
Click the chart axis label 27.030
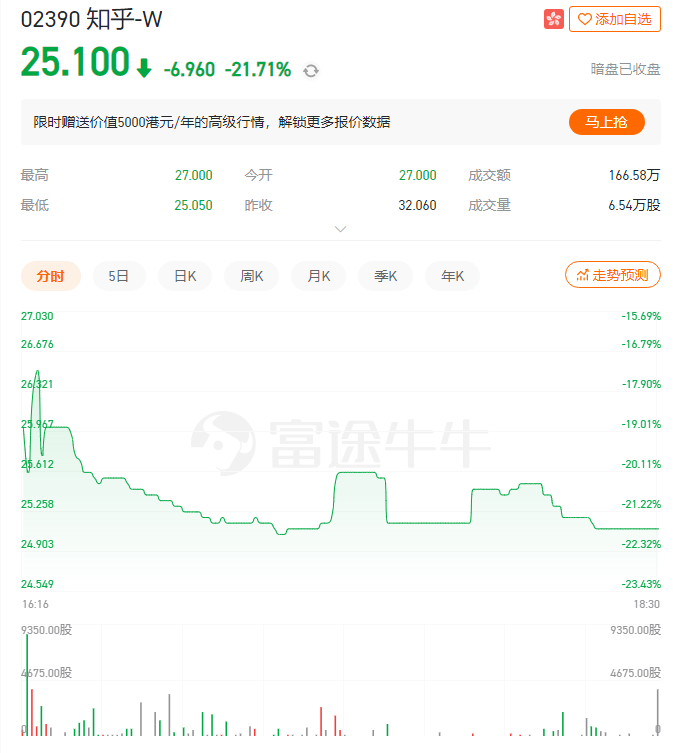pyautogui.click(x=37, y=316)
